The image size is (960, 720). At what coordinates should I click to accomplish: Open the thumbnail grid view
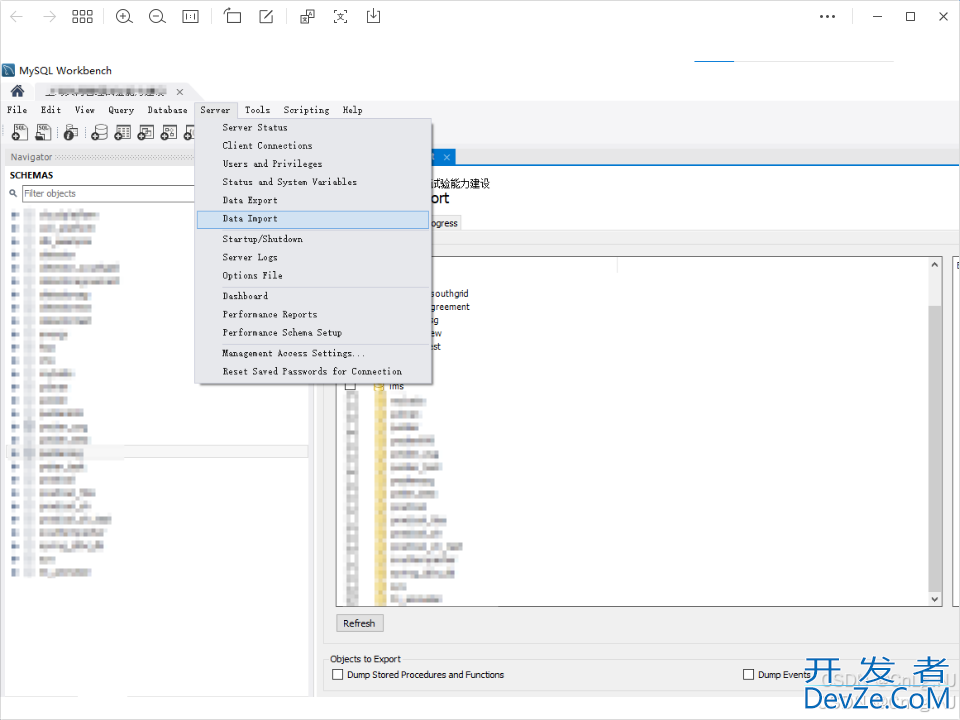82,17
